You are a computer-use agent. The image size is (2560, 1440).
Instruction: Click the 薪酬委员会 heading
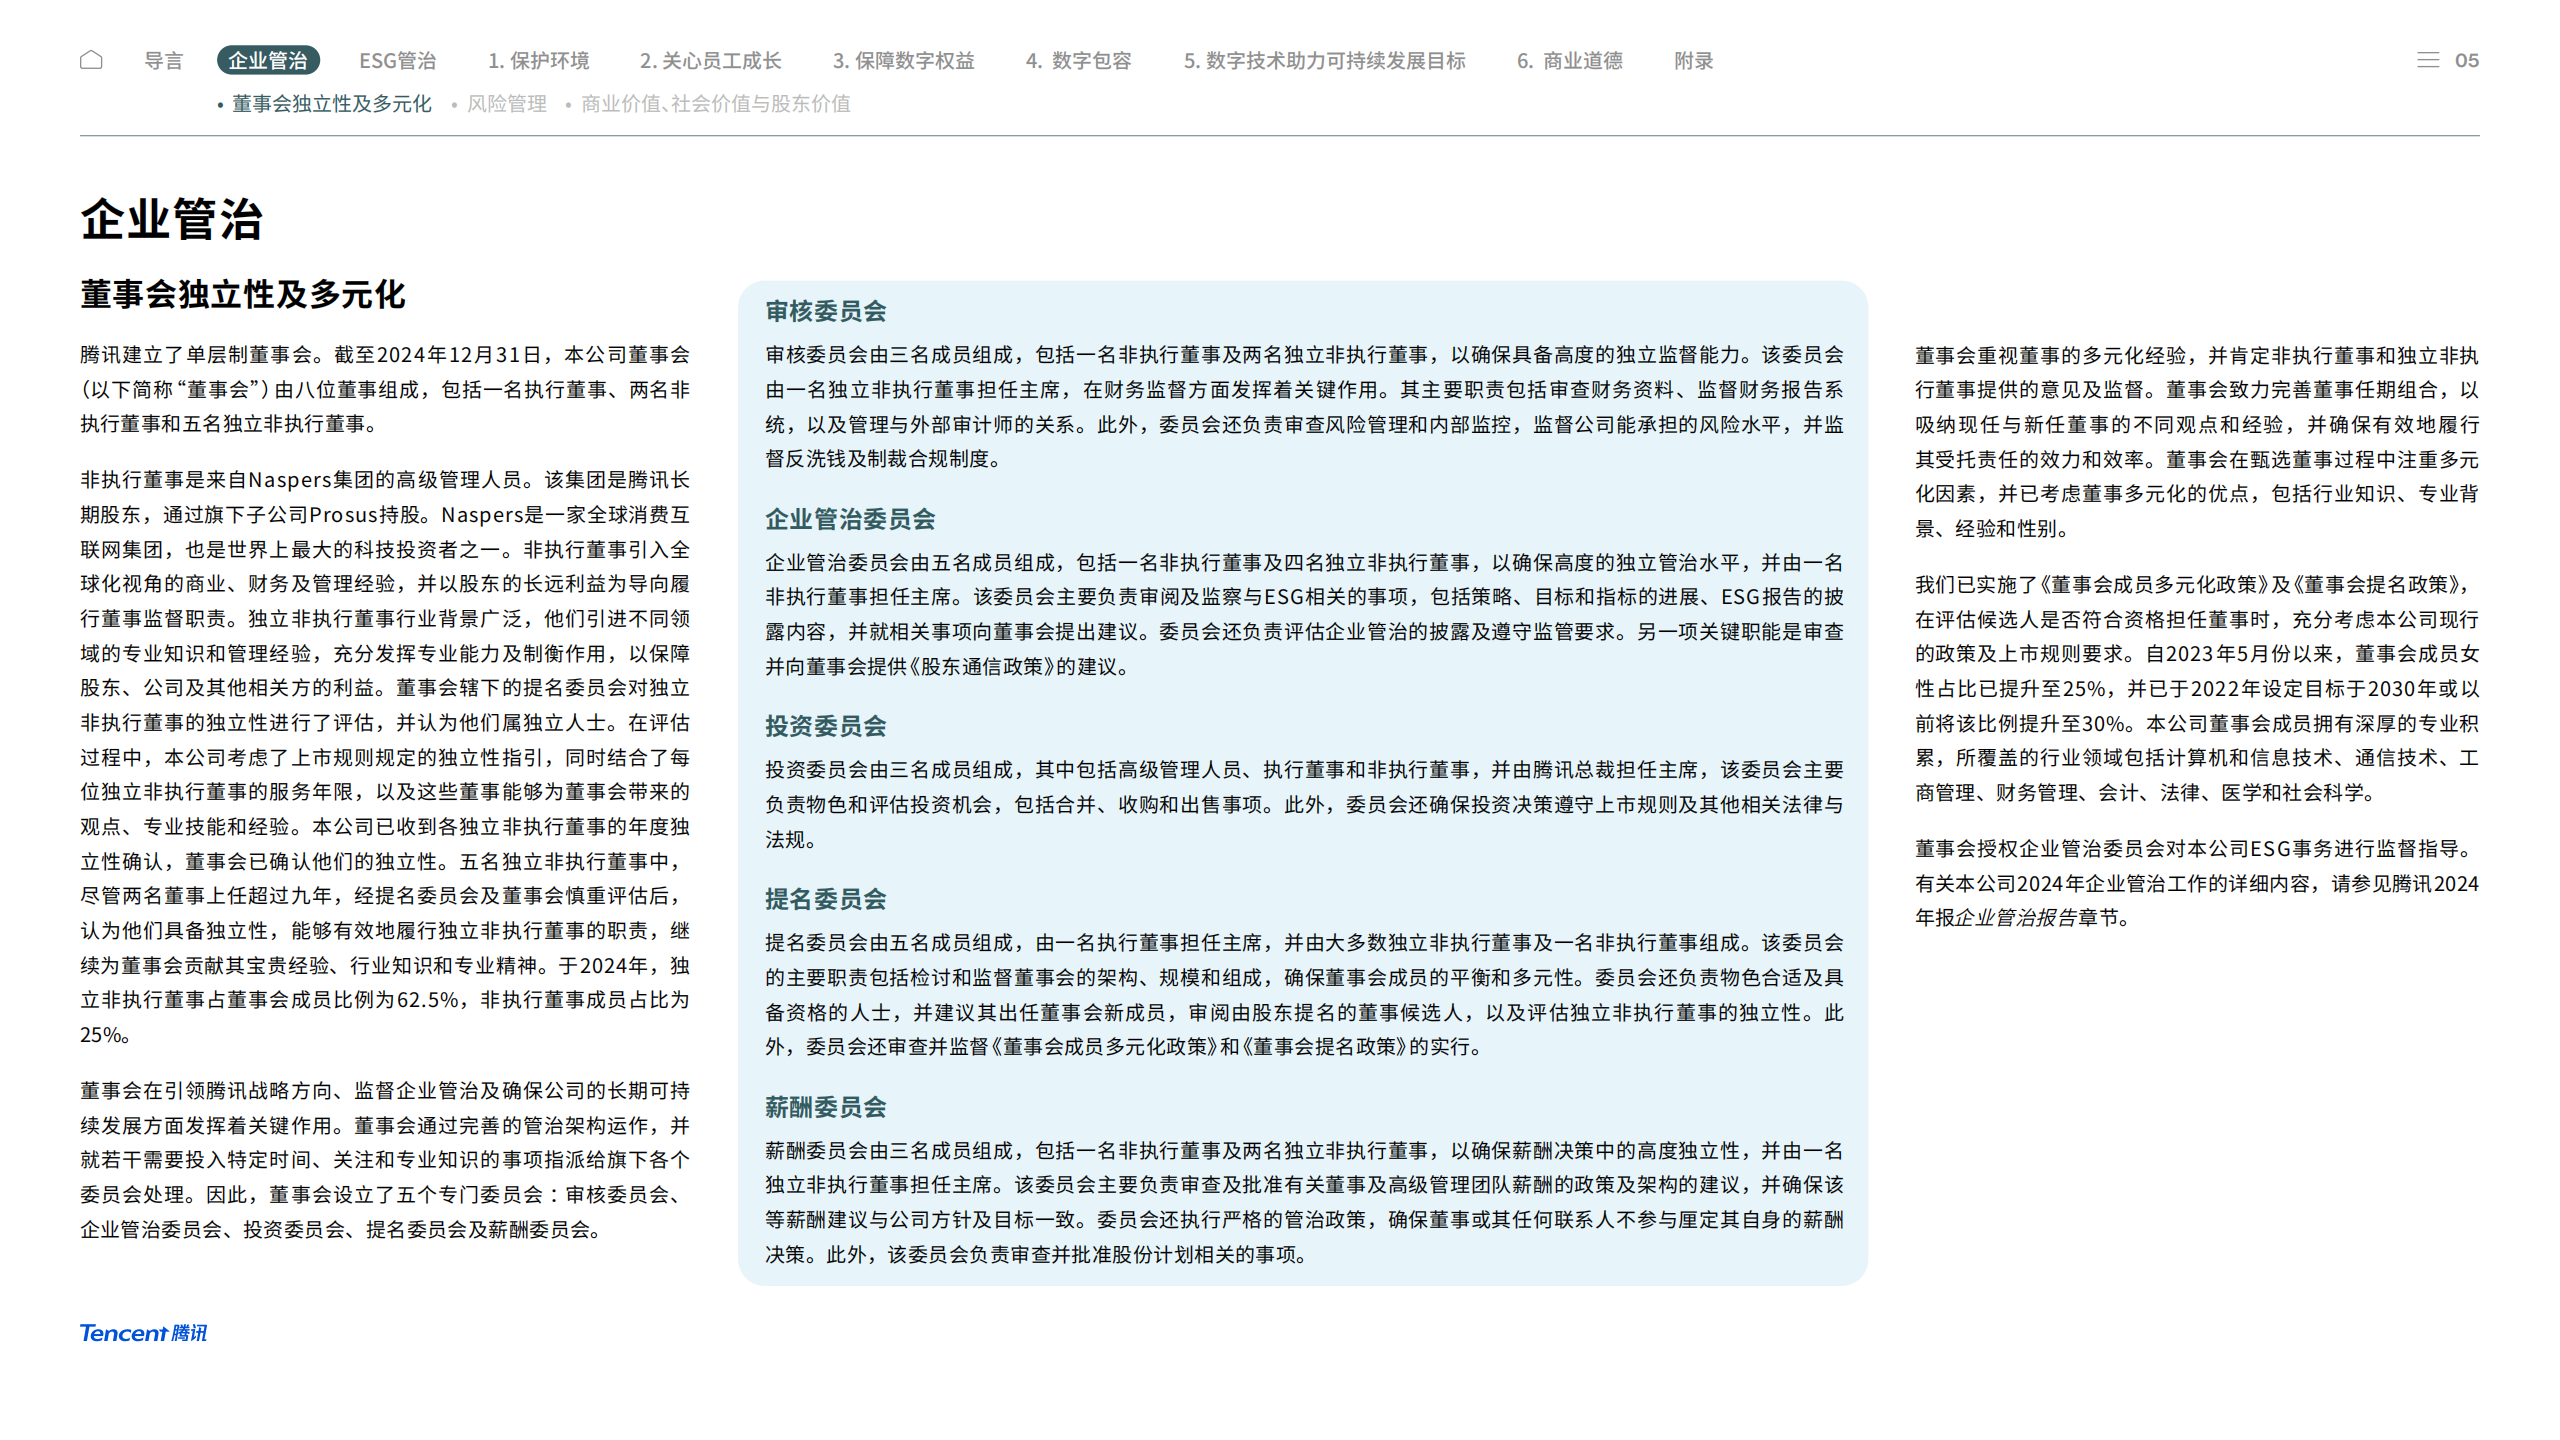click(x=825, y=1107)
